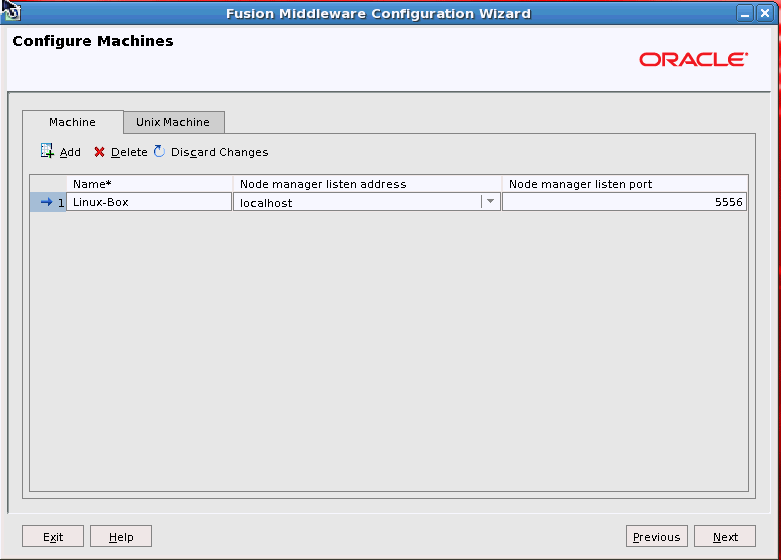Switch to the Machine tab
The height and width of the screenshot is (560, 781).
pos(73,122)
